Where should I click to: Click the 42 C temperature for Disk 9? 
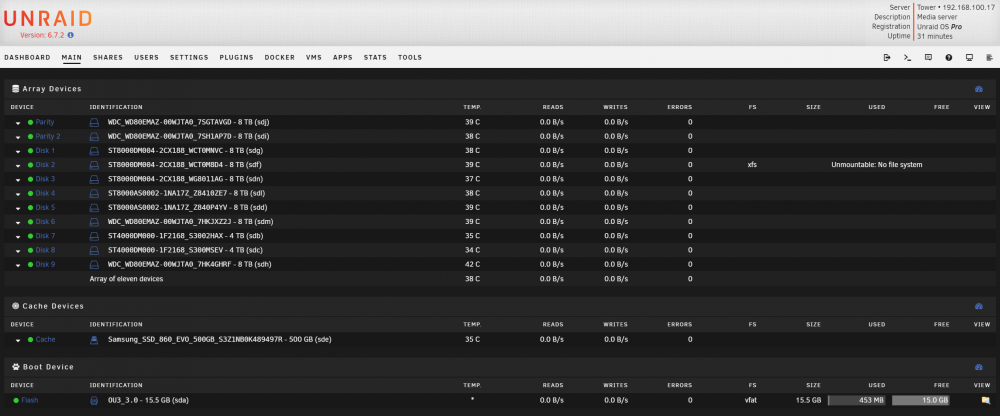473,264
